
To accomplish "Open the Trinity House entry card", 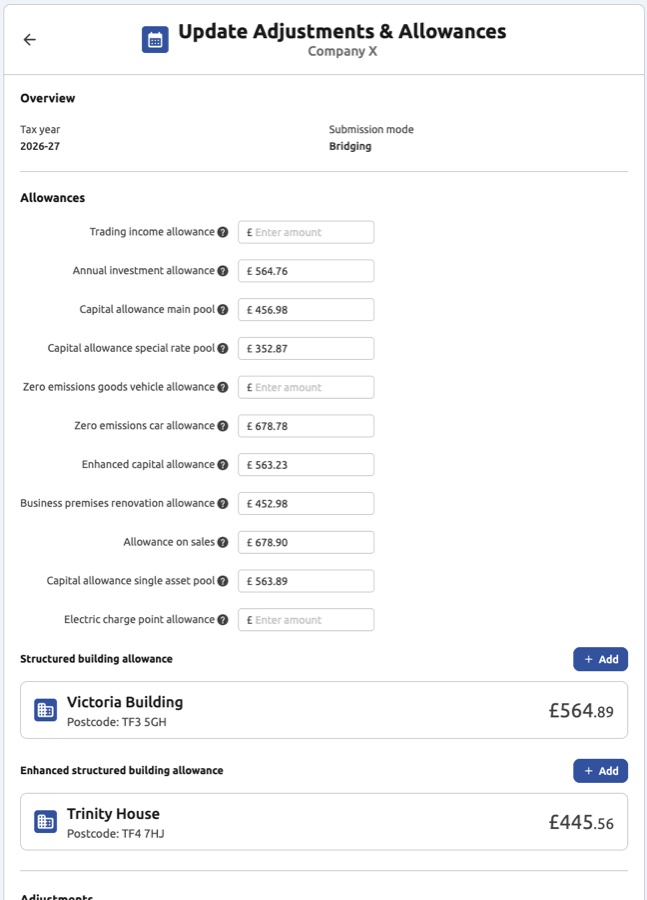I will pyautogui.click(x=324, y=822).
